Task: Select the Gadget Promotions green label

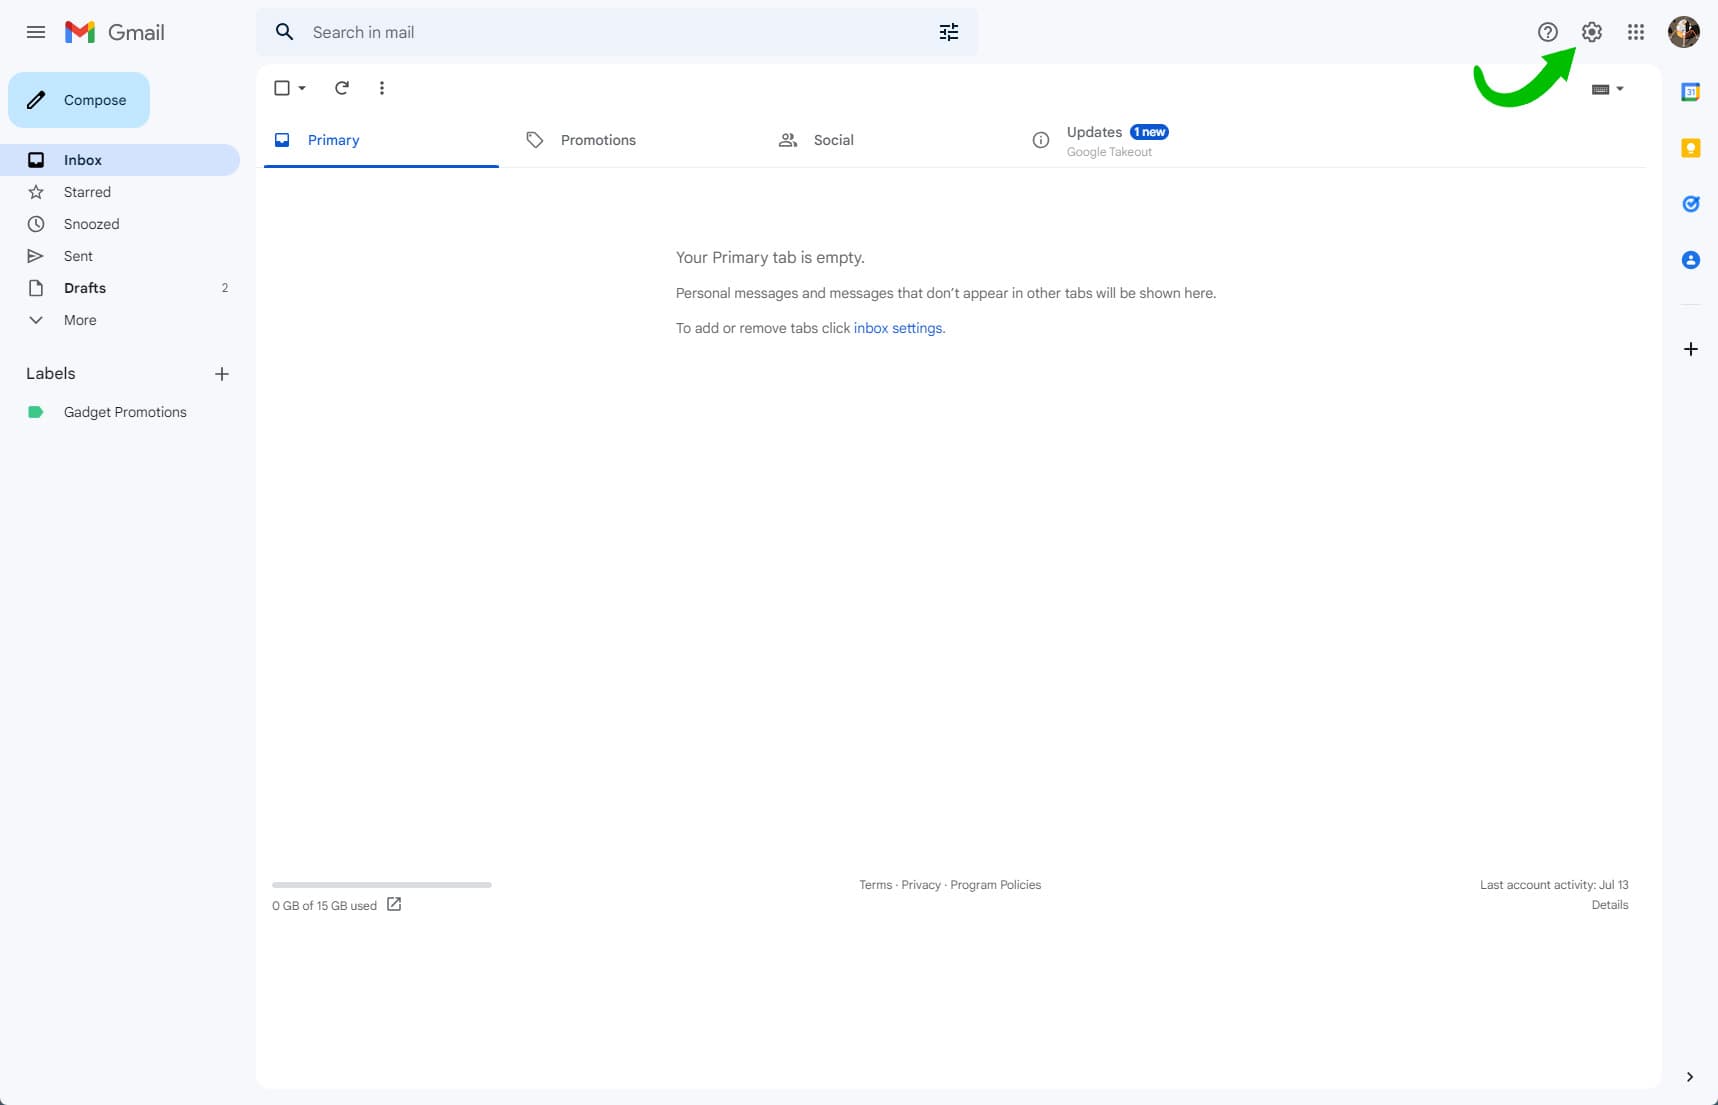Action: pyautogui.click(x=125, y=412)
